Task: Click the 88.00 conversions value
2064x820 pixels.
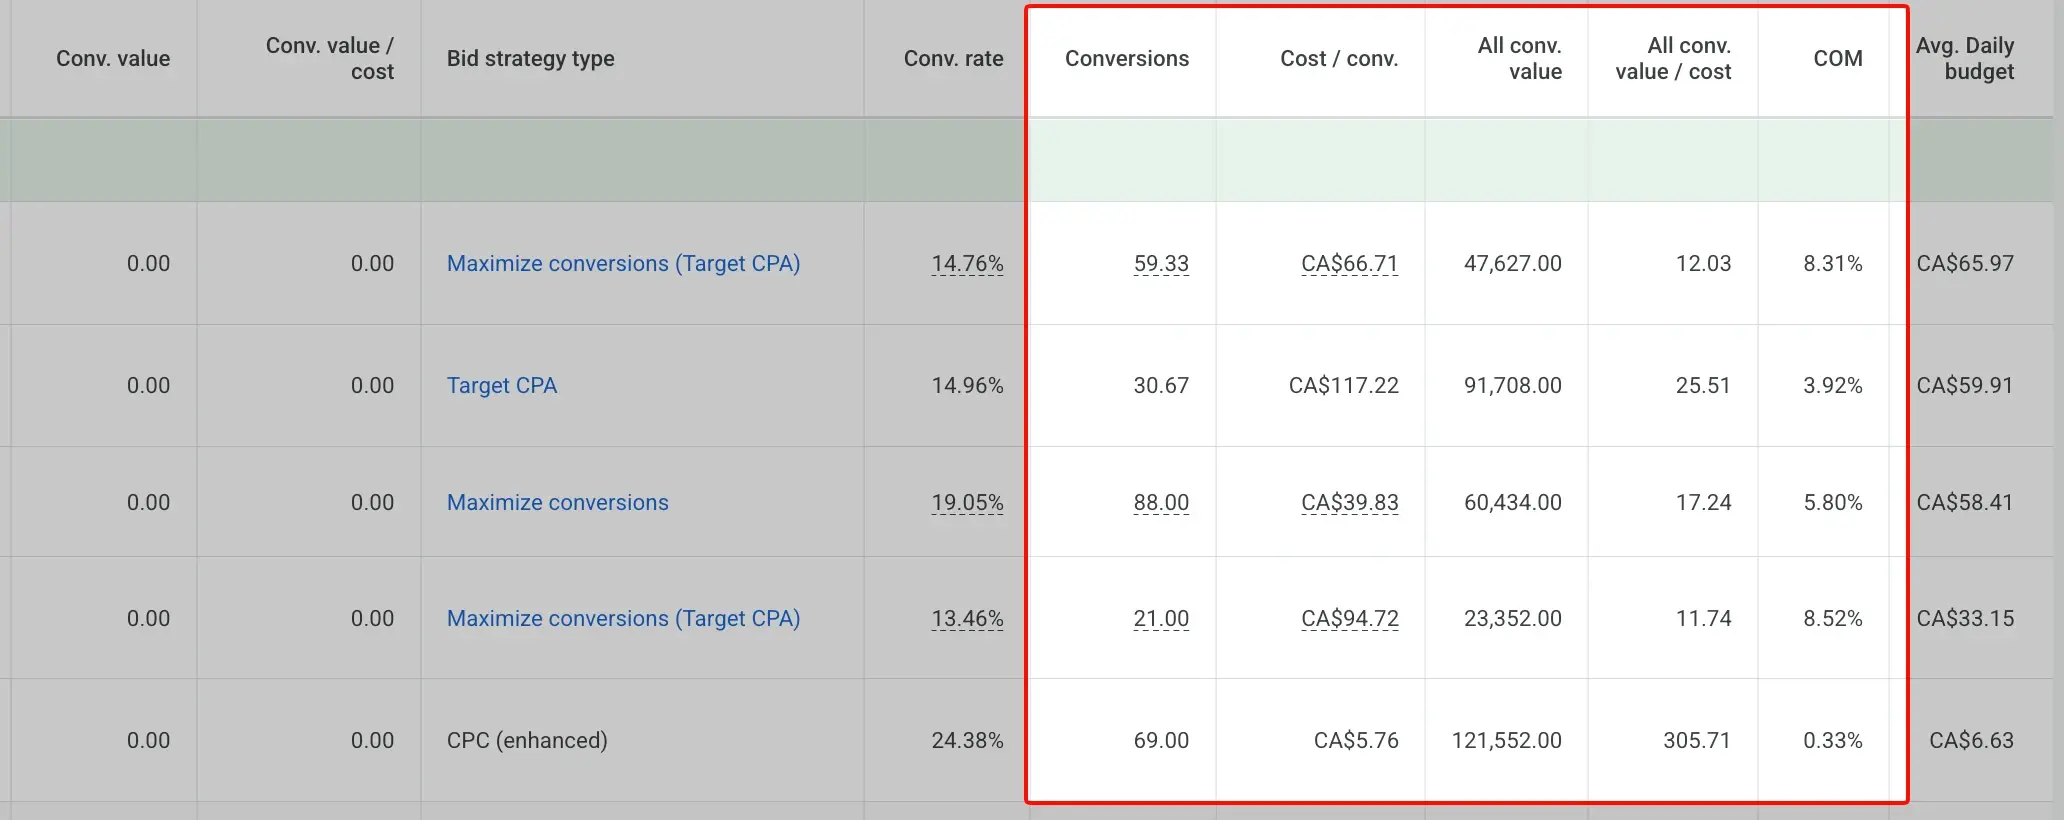Action: point(1161,502)
